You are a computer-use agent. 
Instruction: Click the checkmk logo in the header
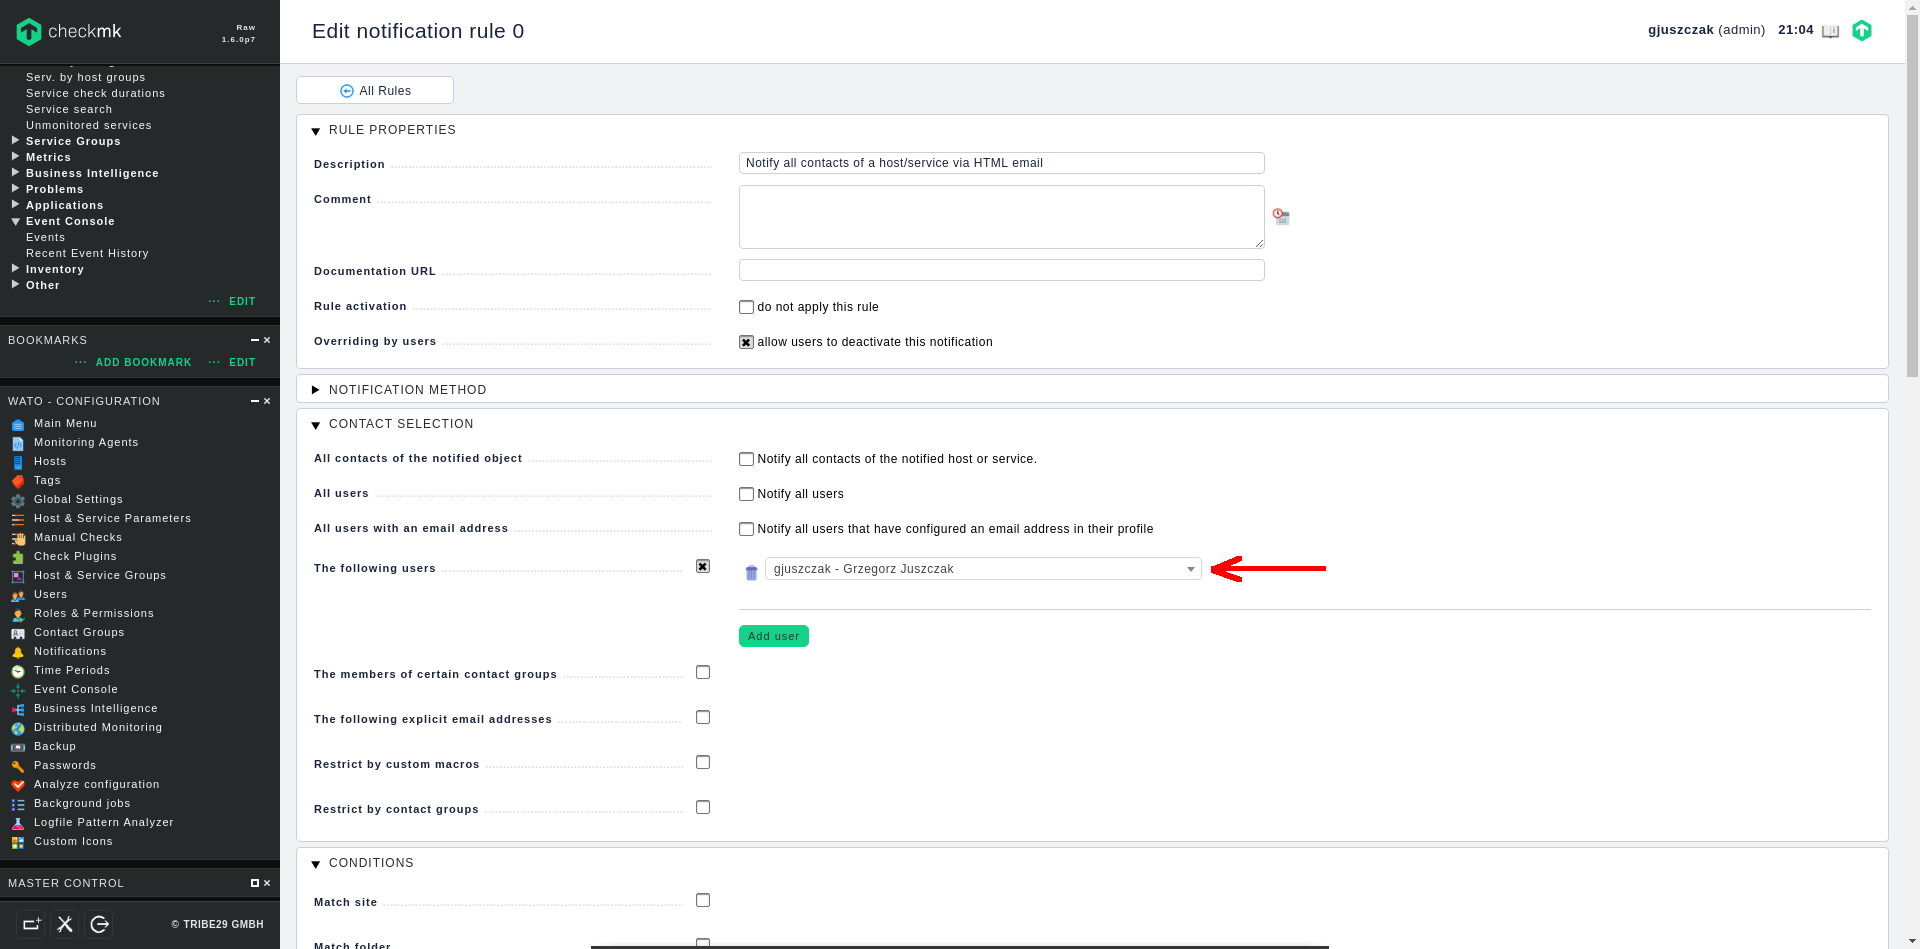[x=69, y=32]
